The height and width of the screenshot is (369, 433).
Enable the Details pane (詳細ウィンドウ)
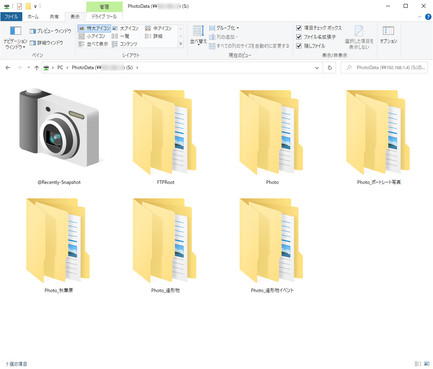click(46, 43)
